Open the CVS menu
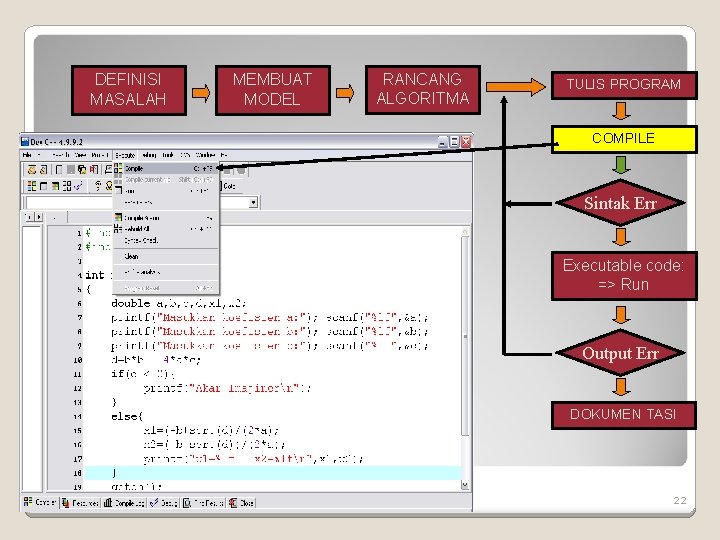 (x=185, y=155)
